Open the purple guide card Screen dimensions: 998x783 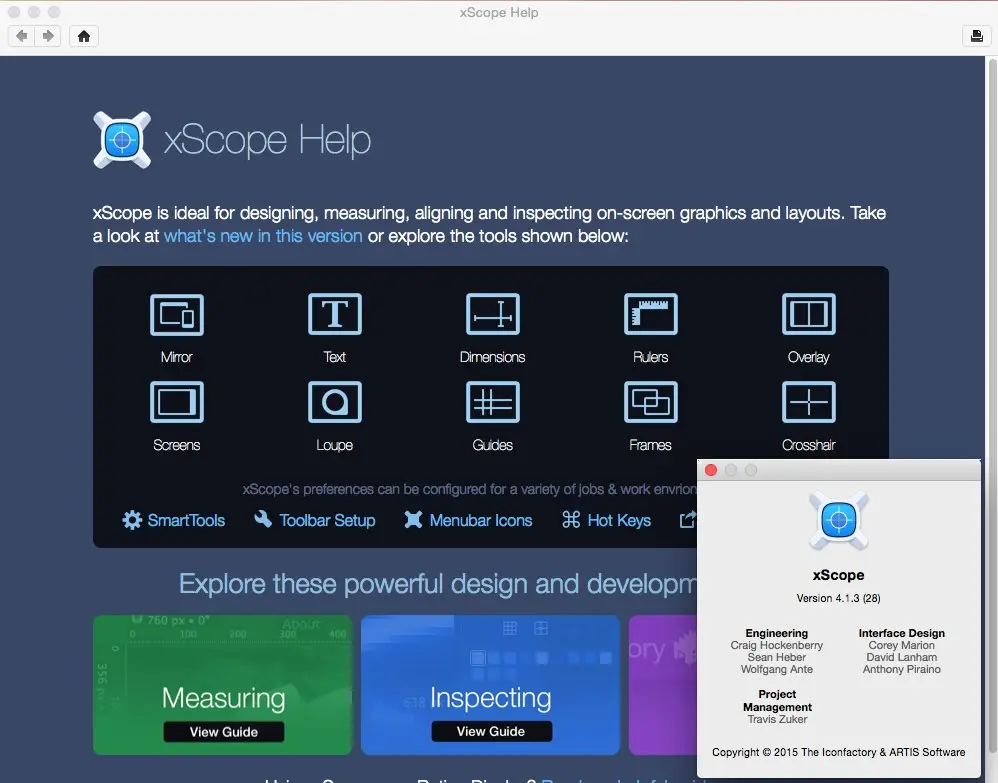click(663, 685)
